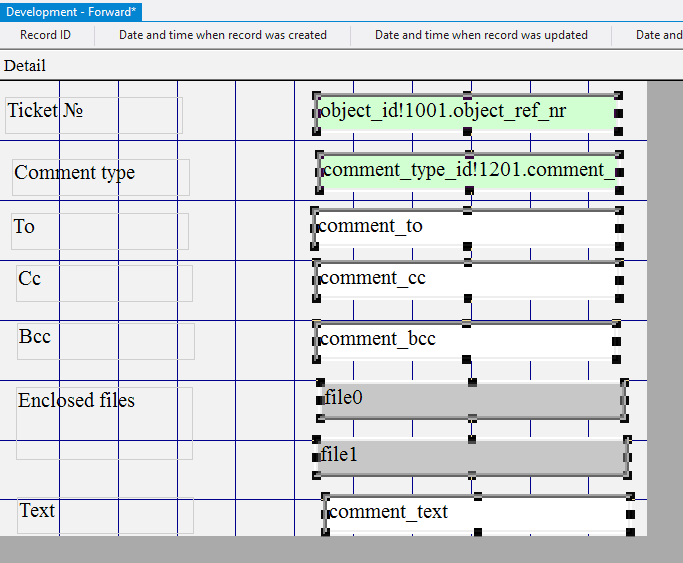683x563 pixels.
Task: Select the gray file0 control
Action: click(471, 400)
